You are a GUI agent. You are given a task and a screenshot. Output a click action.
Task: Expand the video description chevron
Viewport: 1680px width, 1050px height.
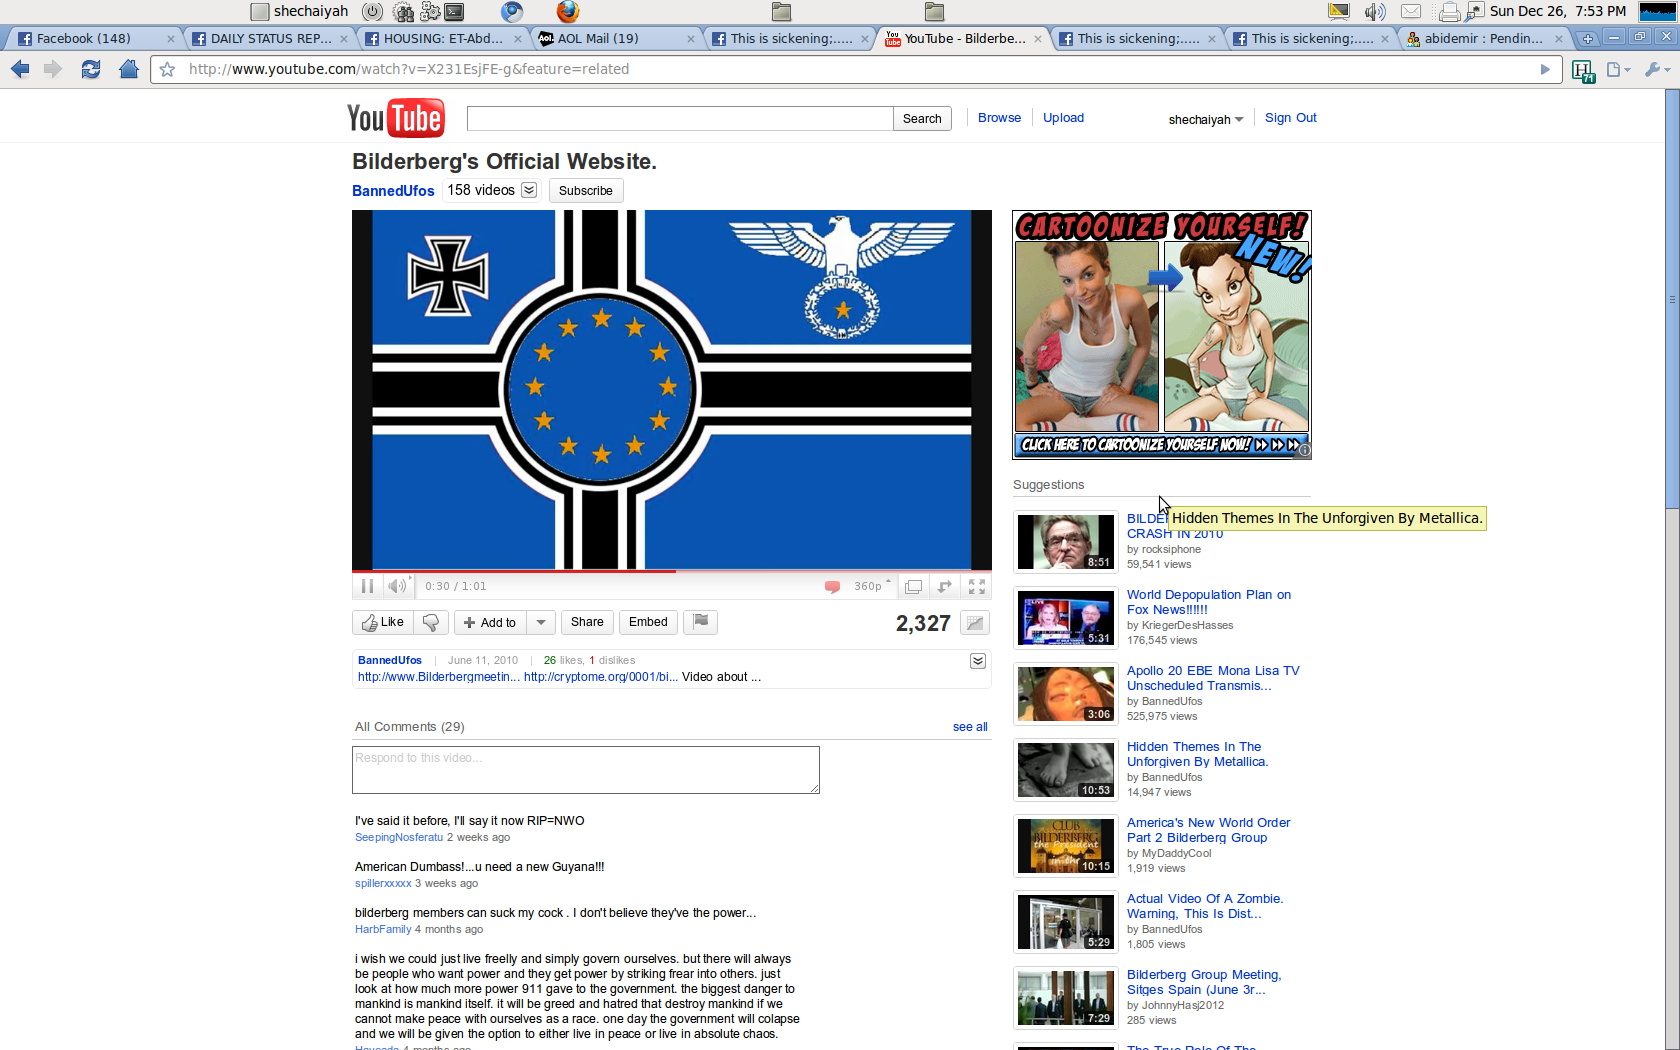pos(978,661)
